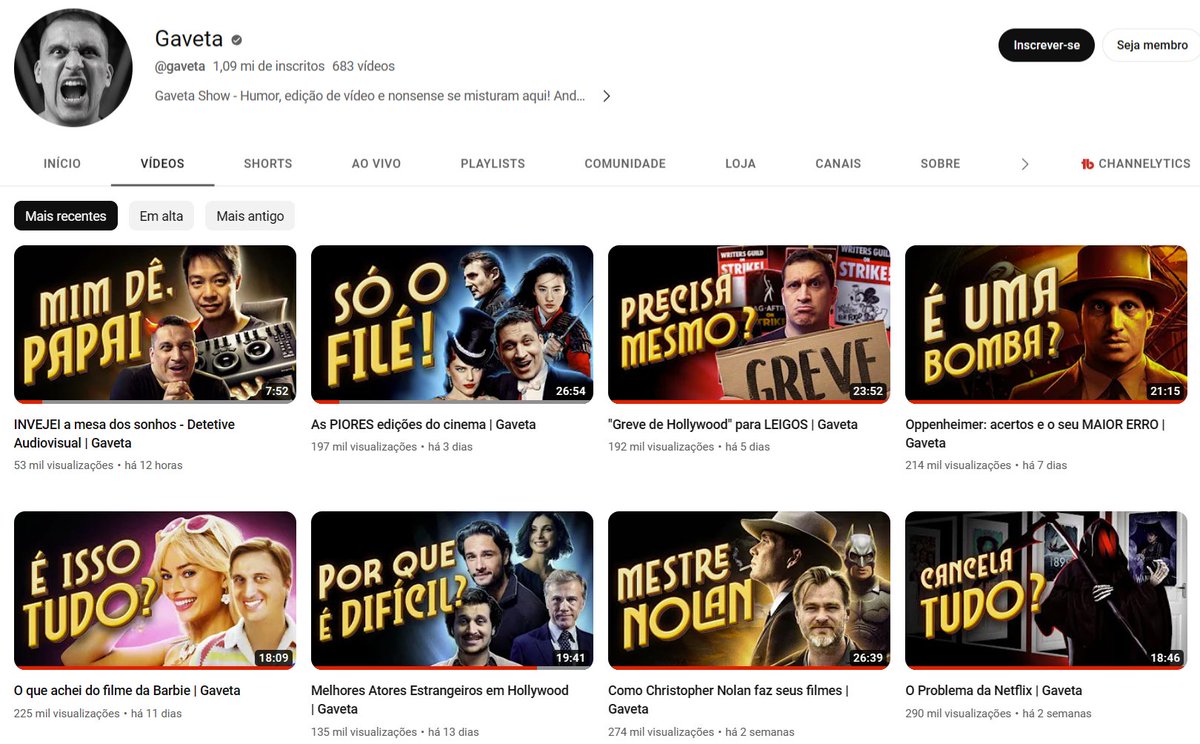Click the '1,09 mi de inscritos' count
Image resolution: width=1200 pixels, height=744 pixels.
click(x=269, y=67)
